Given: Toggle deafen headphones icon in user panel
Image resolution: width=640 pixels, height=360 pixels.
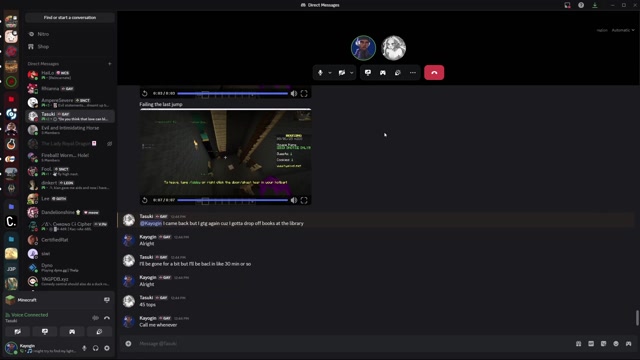Looking at the screenshot, I should 96,348.
